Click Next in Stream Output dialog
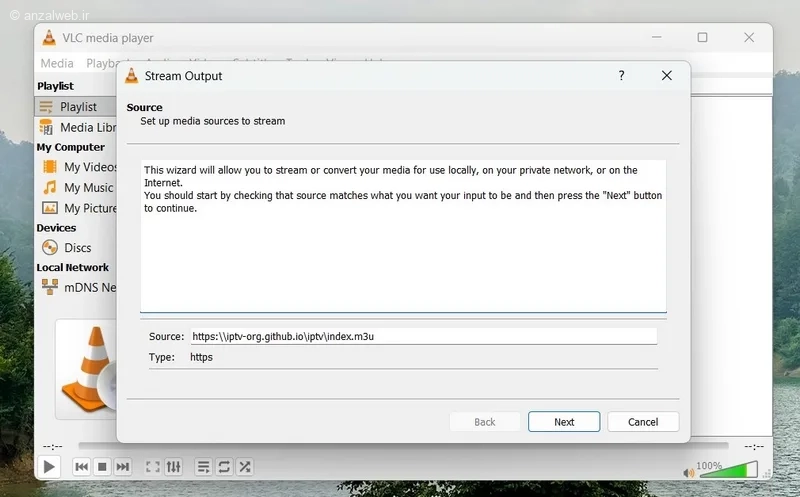 [564, 421]
